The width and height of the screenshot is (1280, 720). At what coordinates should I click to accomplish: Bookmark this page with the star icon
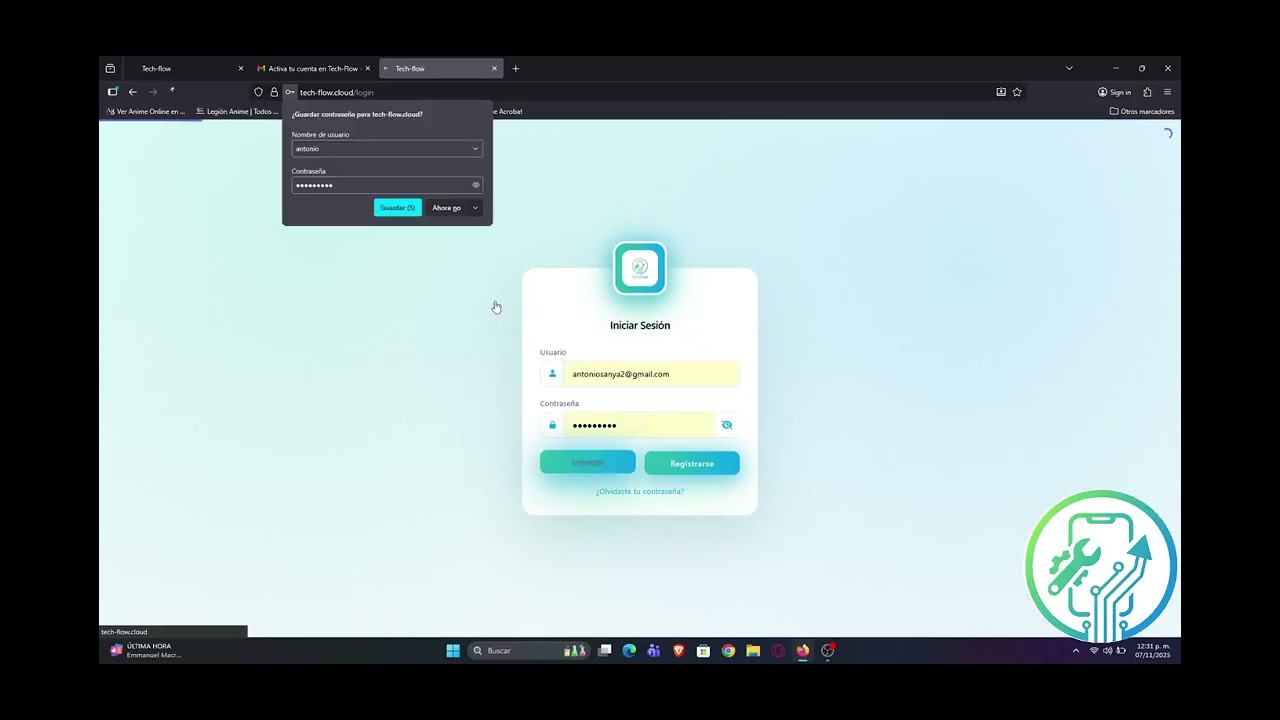1017,92
